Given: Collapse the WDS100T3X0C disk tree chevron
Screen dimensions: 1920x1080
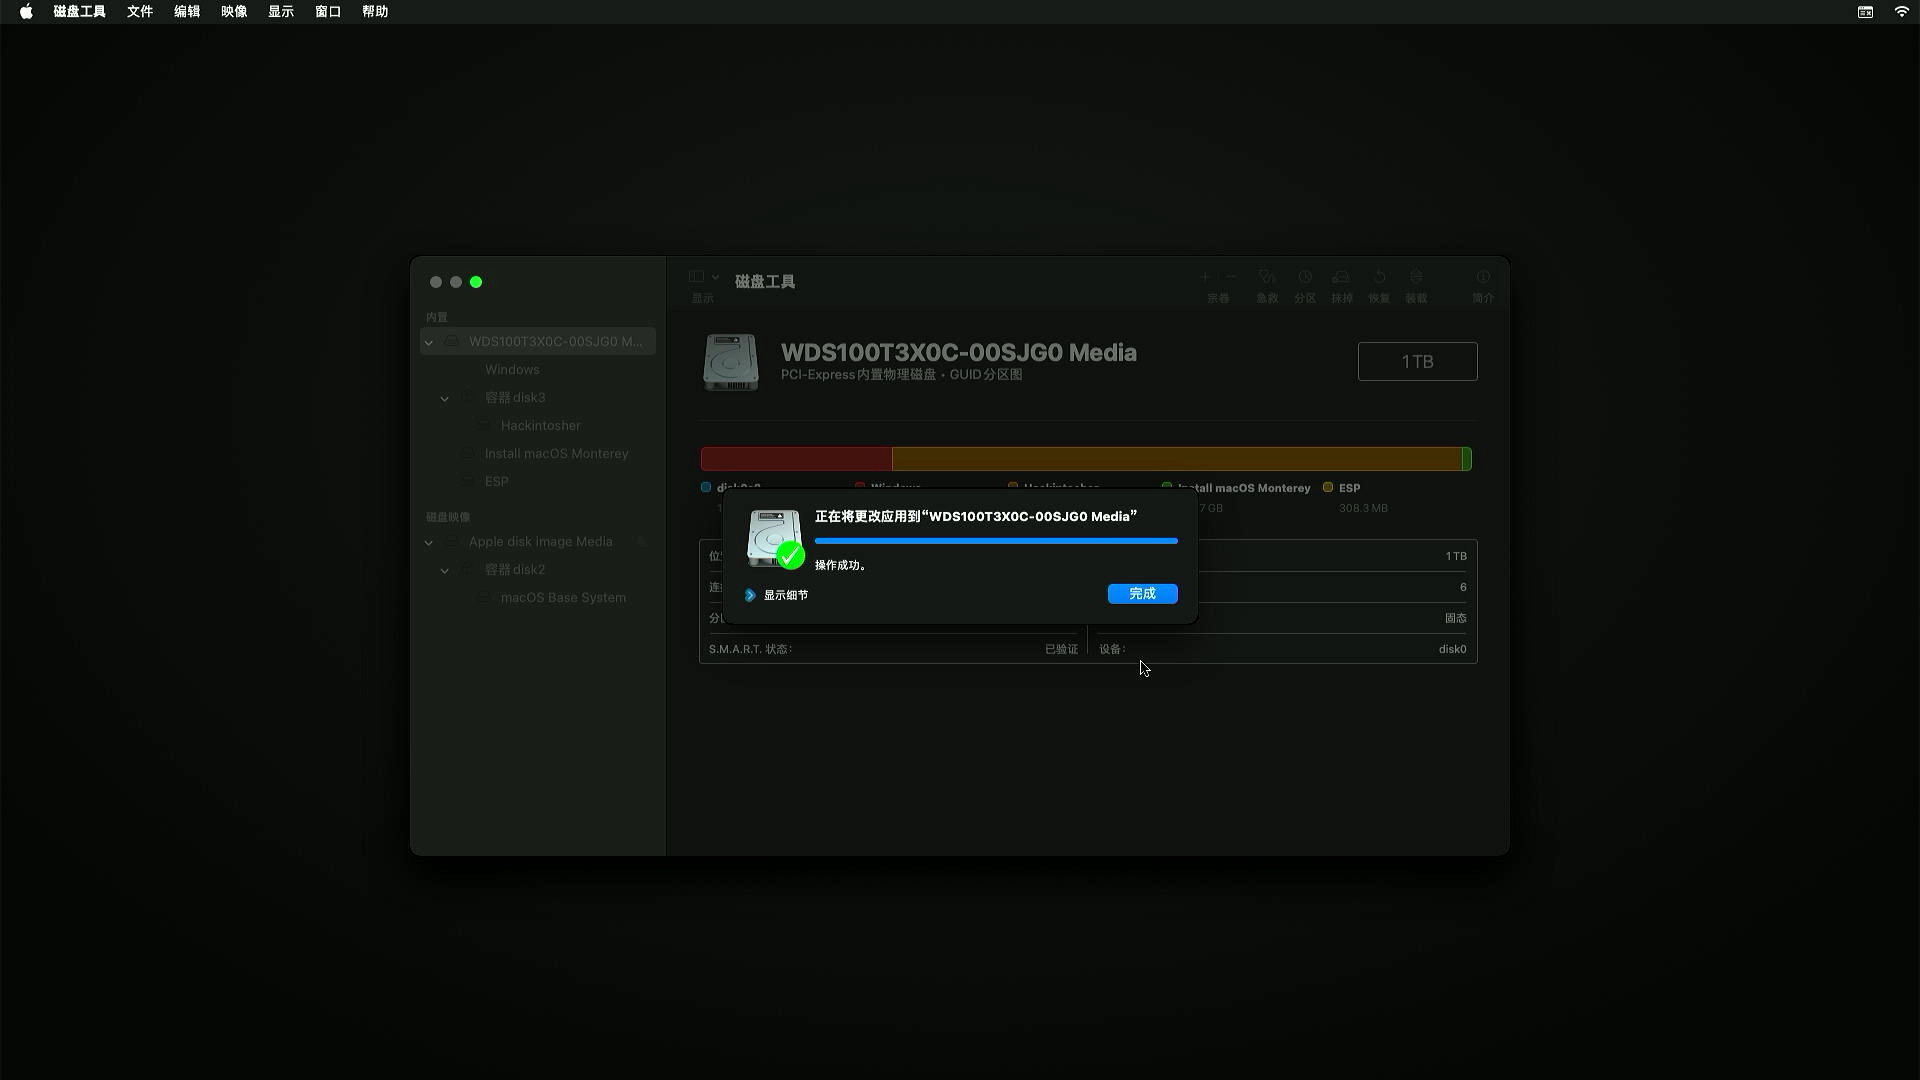Looking at the screenshot, I should point(429,342).
